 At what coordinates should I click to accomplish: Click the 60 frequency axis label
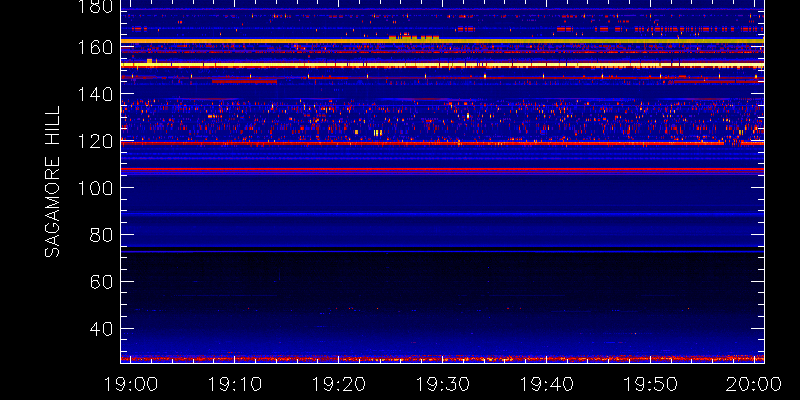click(101, 282)
